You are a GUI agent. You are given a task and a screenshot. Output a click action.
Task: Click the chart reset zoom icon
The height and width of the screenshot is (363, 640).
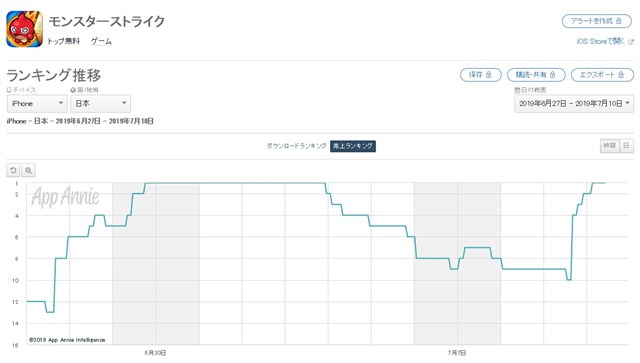click(13, 170)
